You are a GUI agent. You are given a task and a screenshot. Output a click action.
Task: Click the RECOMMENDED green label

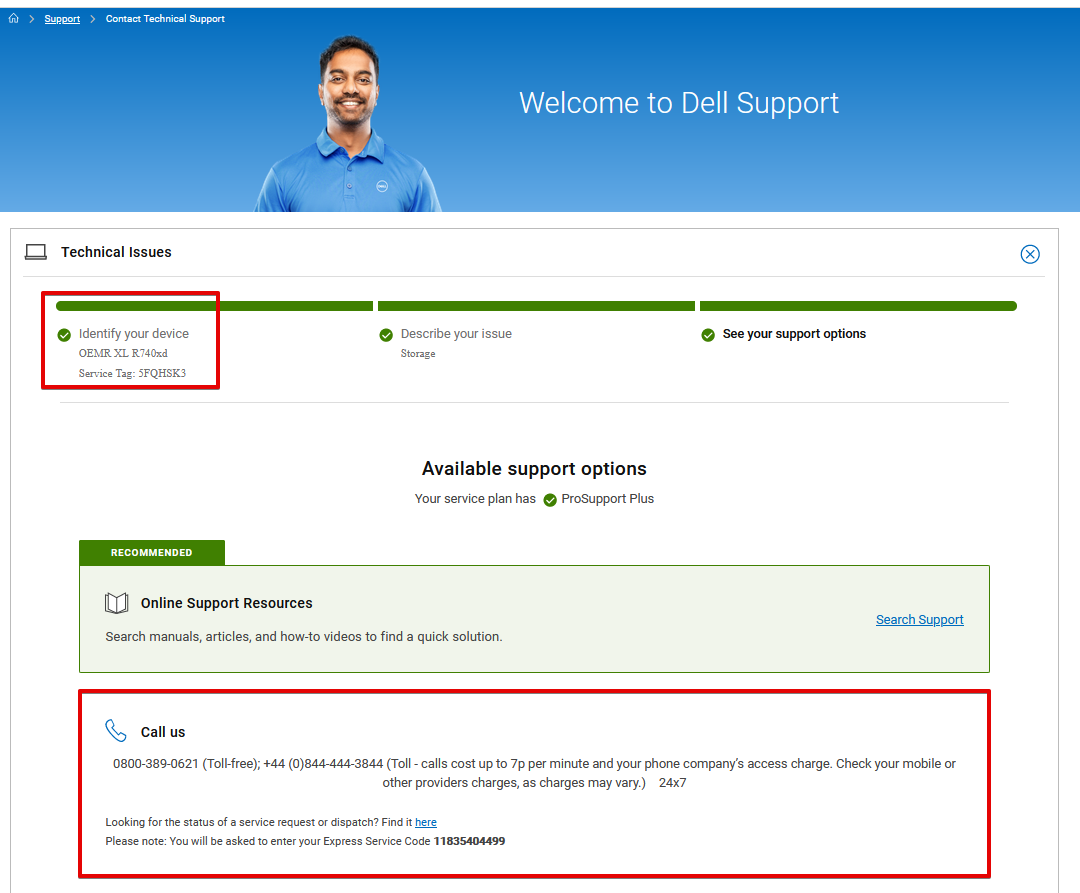pyautogui.click(x=152, y=553)
